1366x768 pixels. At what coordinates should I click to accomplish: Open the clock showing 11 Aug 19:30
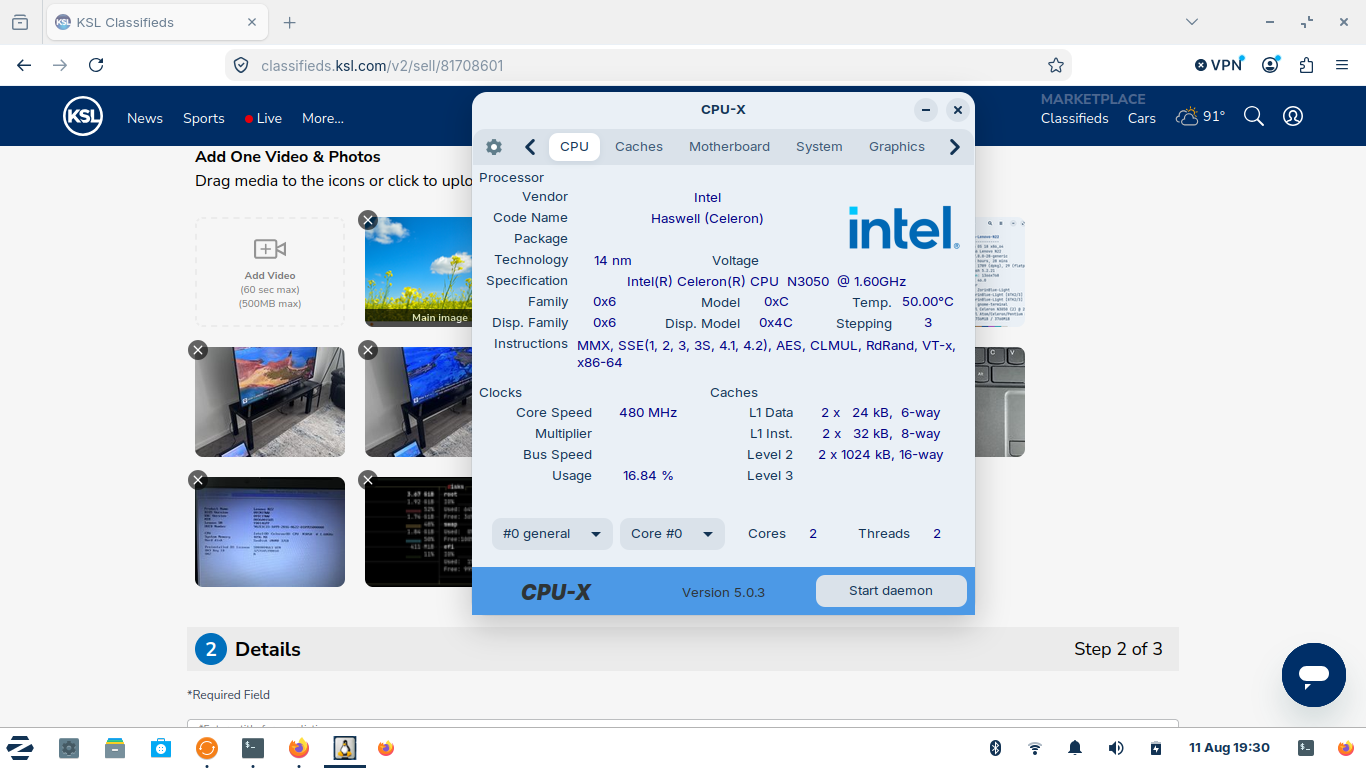coord(1229,748)
